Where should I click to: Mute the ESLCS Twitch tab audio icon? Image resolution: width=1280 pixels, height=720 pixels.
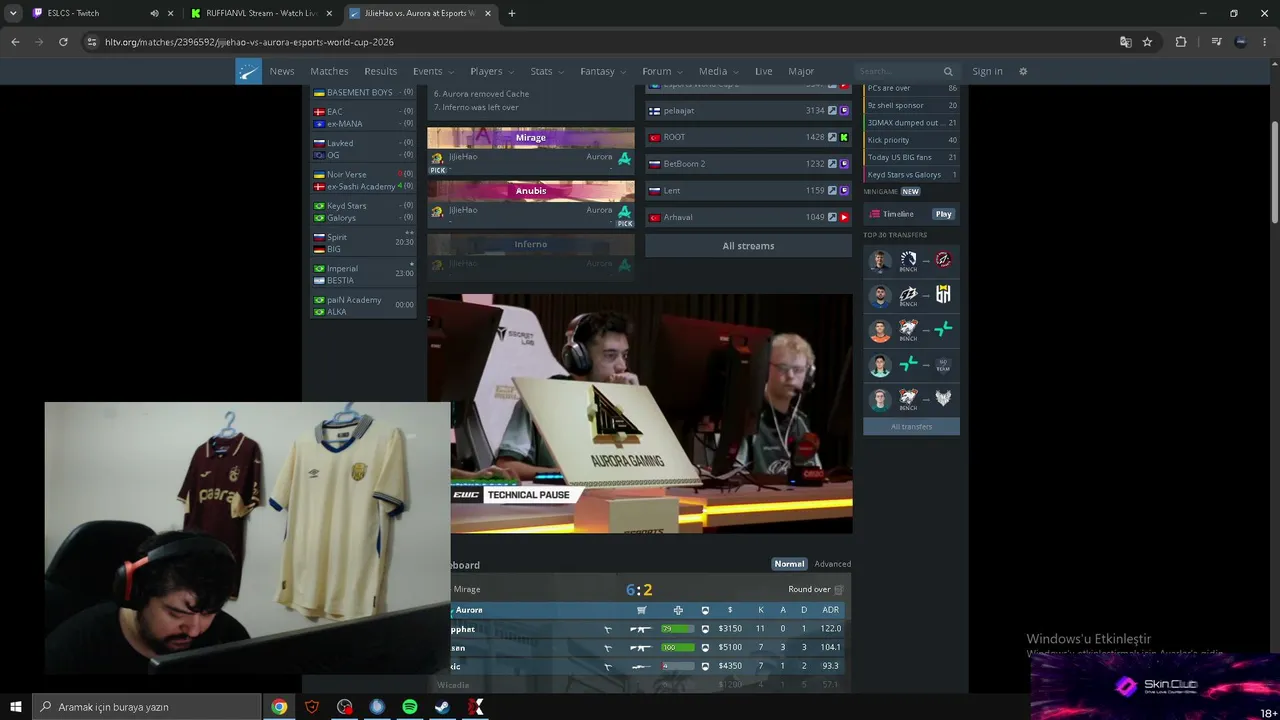pyautogui.click(x=154, y=14)
